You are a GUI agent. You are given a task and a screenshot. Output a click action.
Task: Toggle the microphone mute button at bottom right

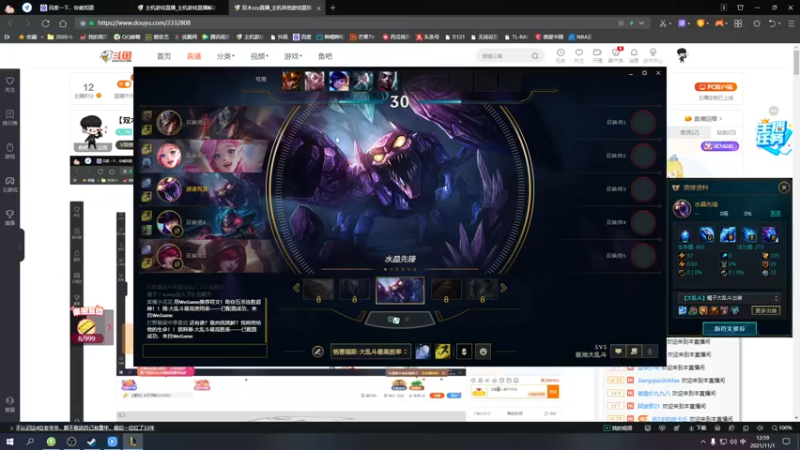(x=650, y=351)
